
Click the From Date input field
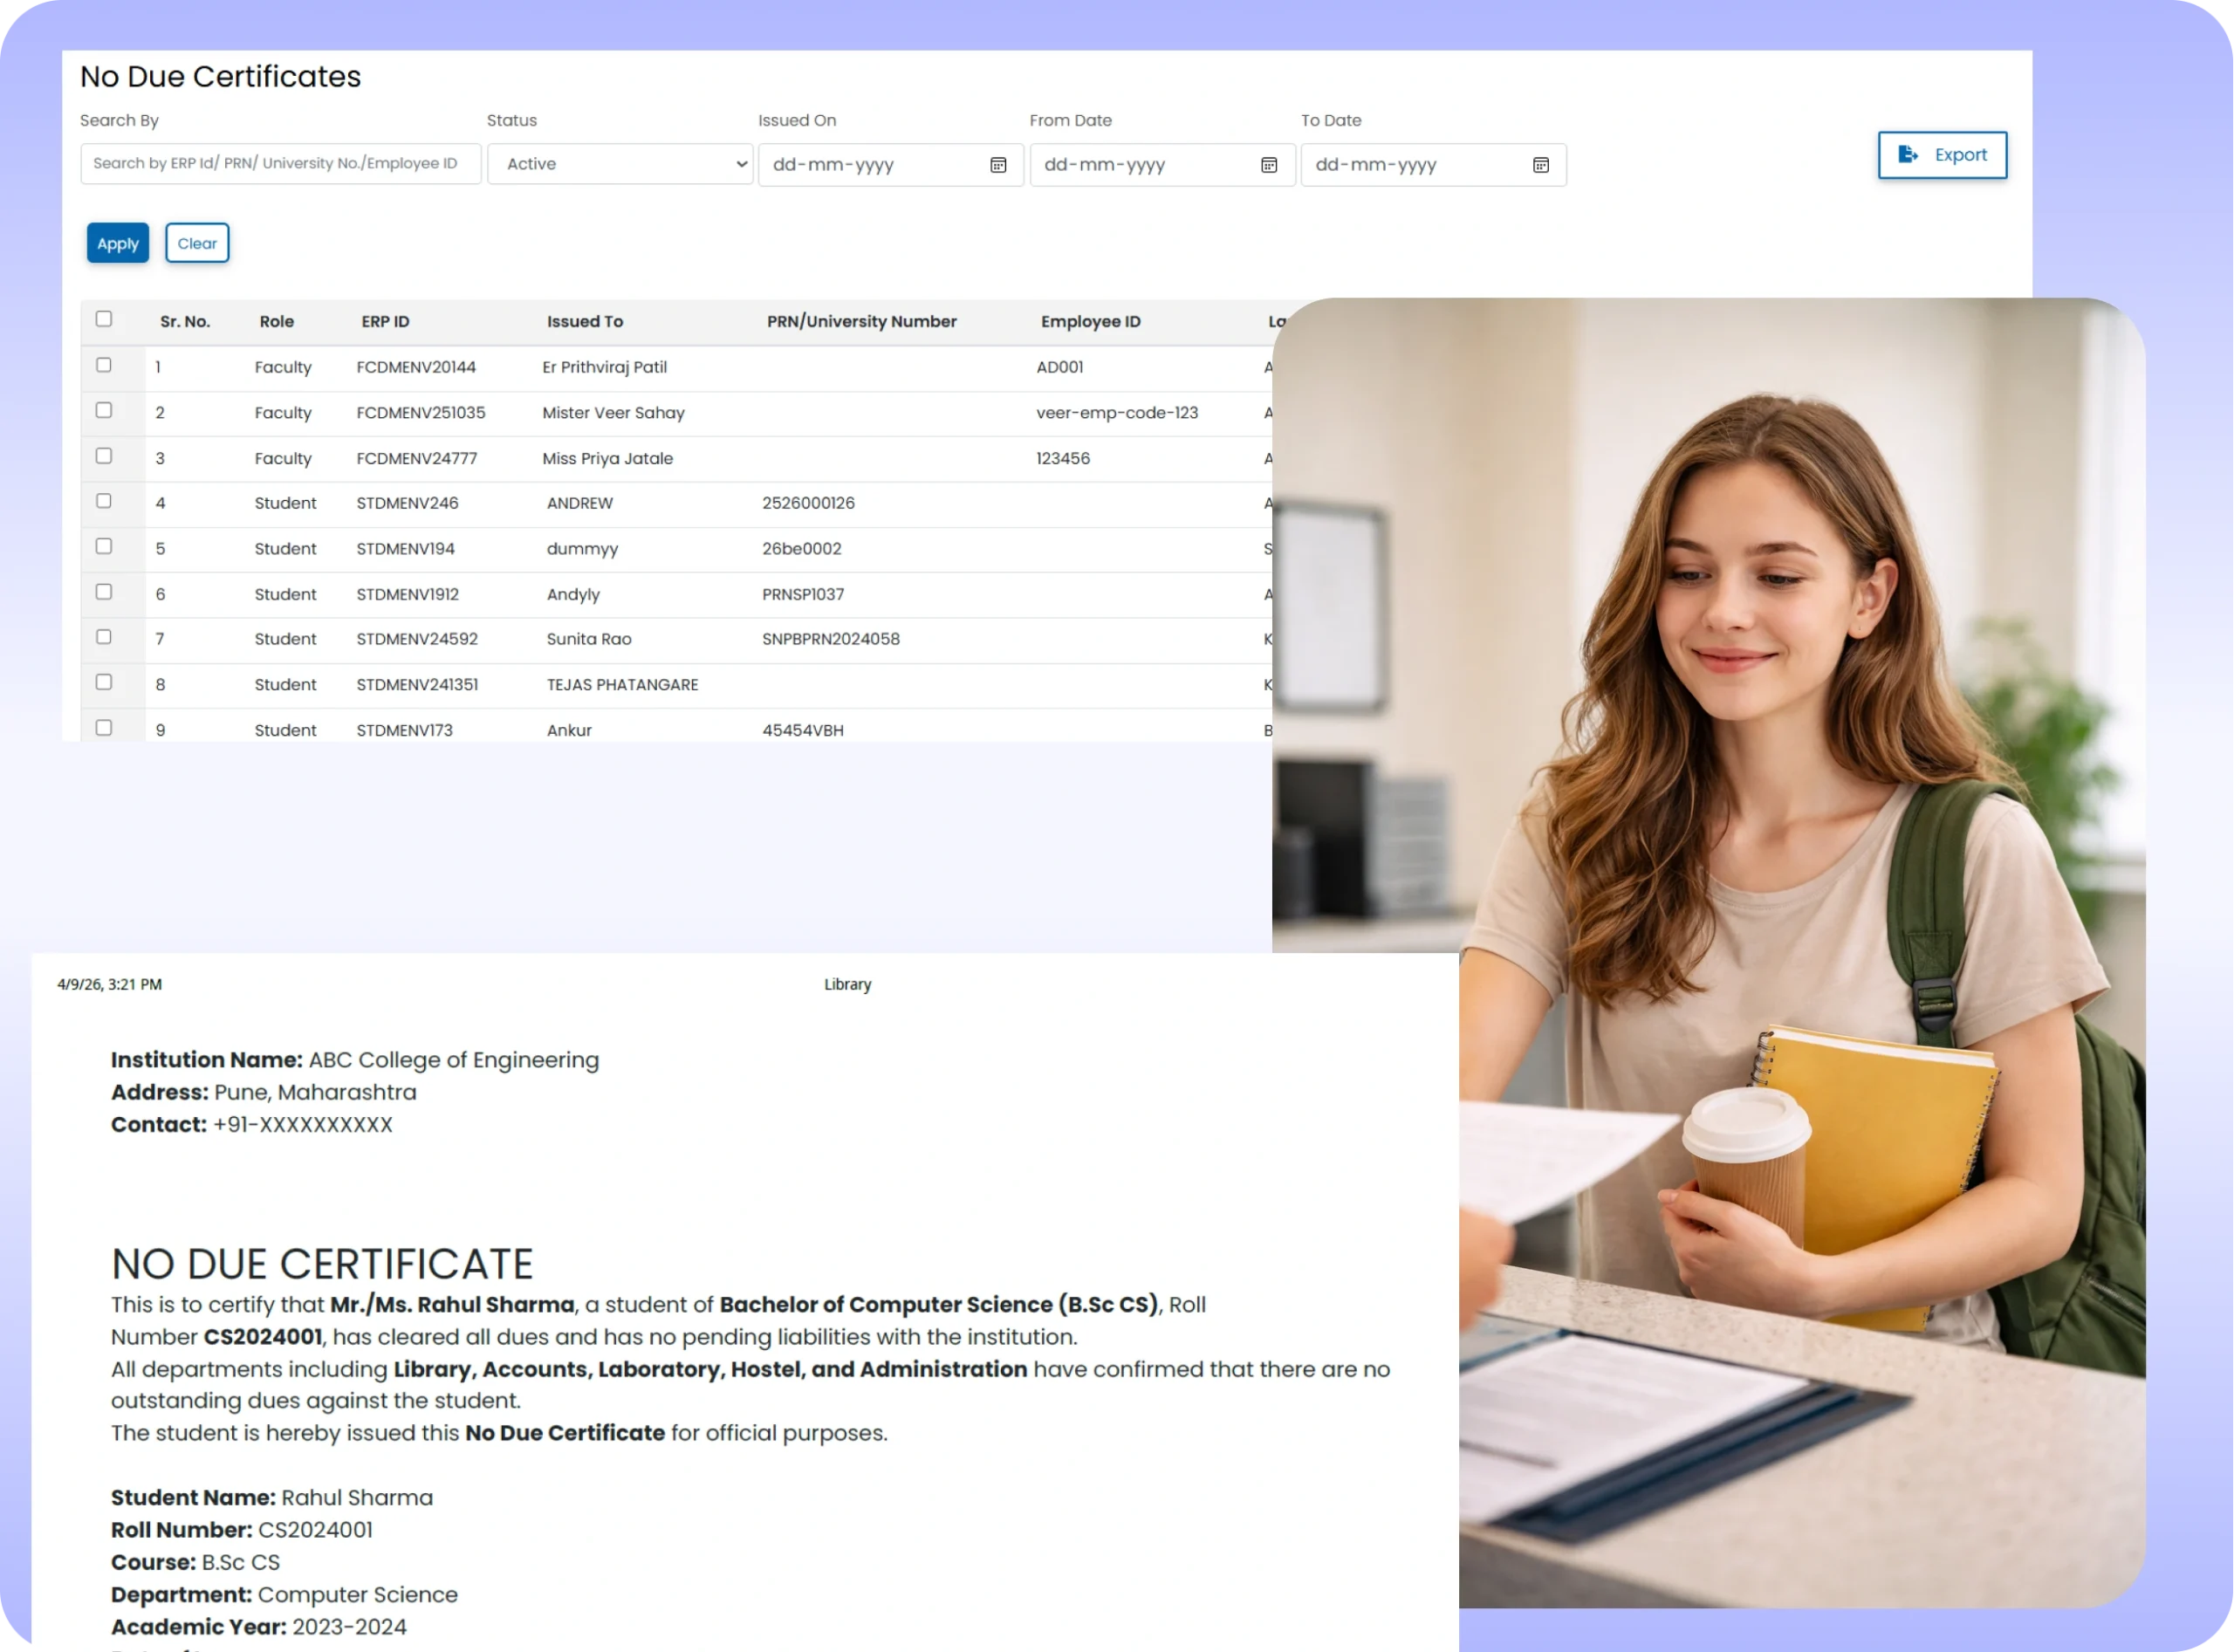1140,165
